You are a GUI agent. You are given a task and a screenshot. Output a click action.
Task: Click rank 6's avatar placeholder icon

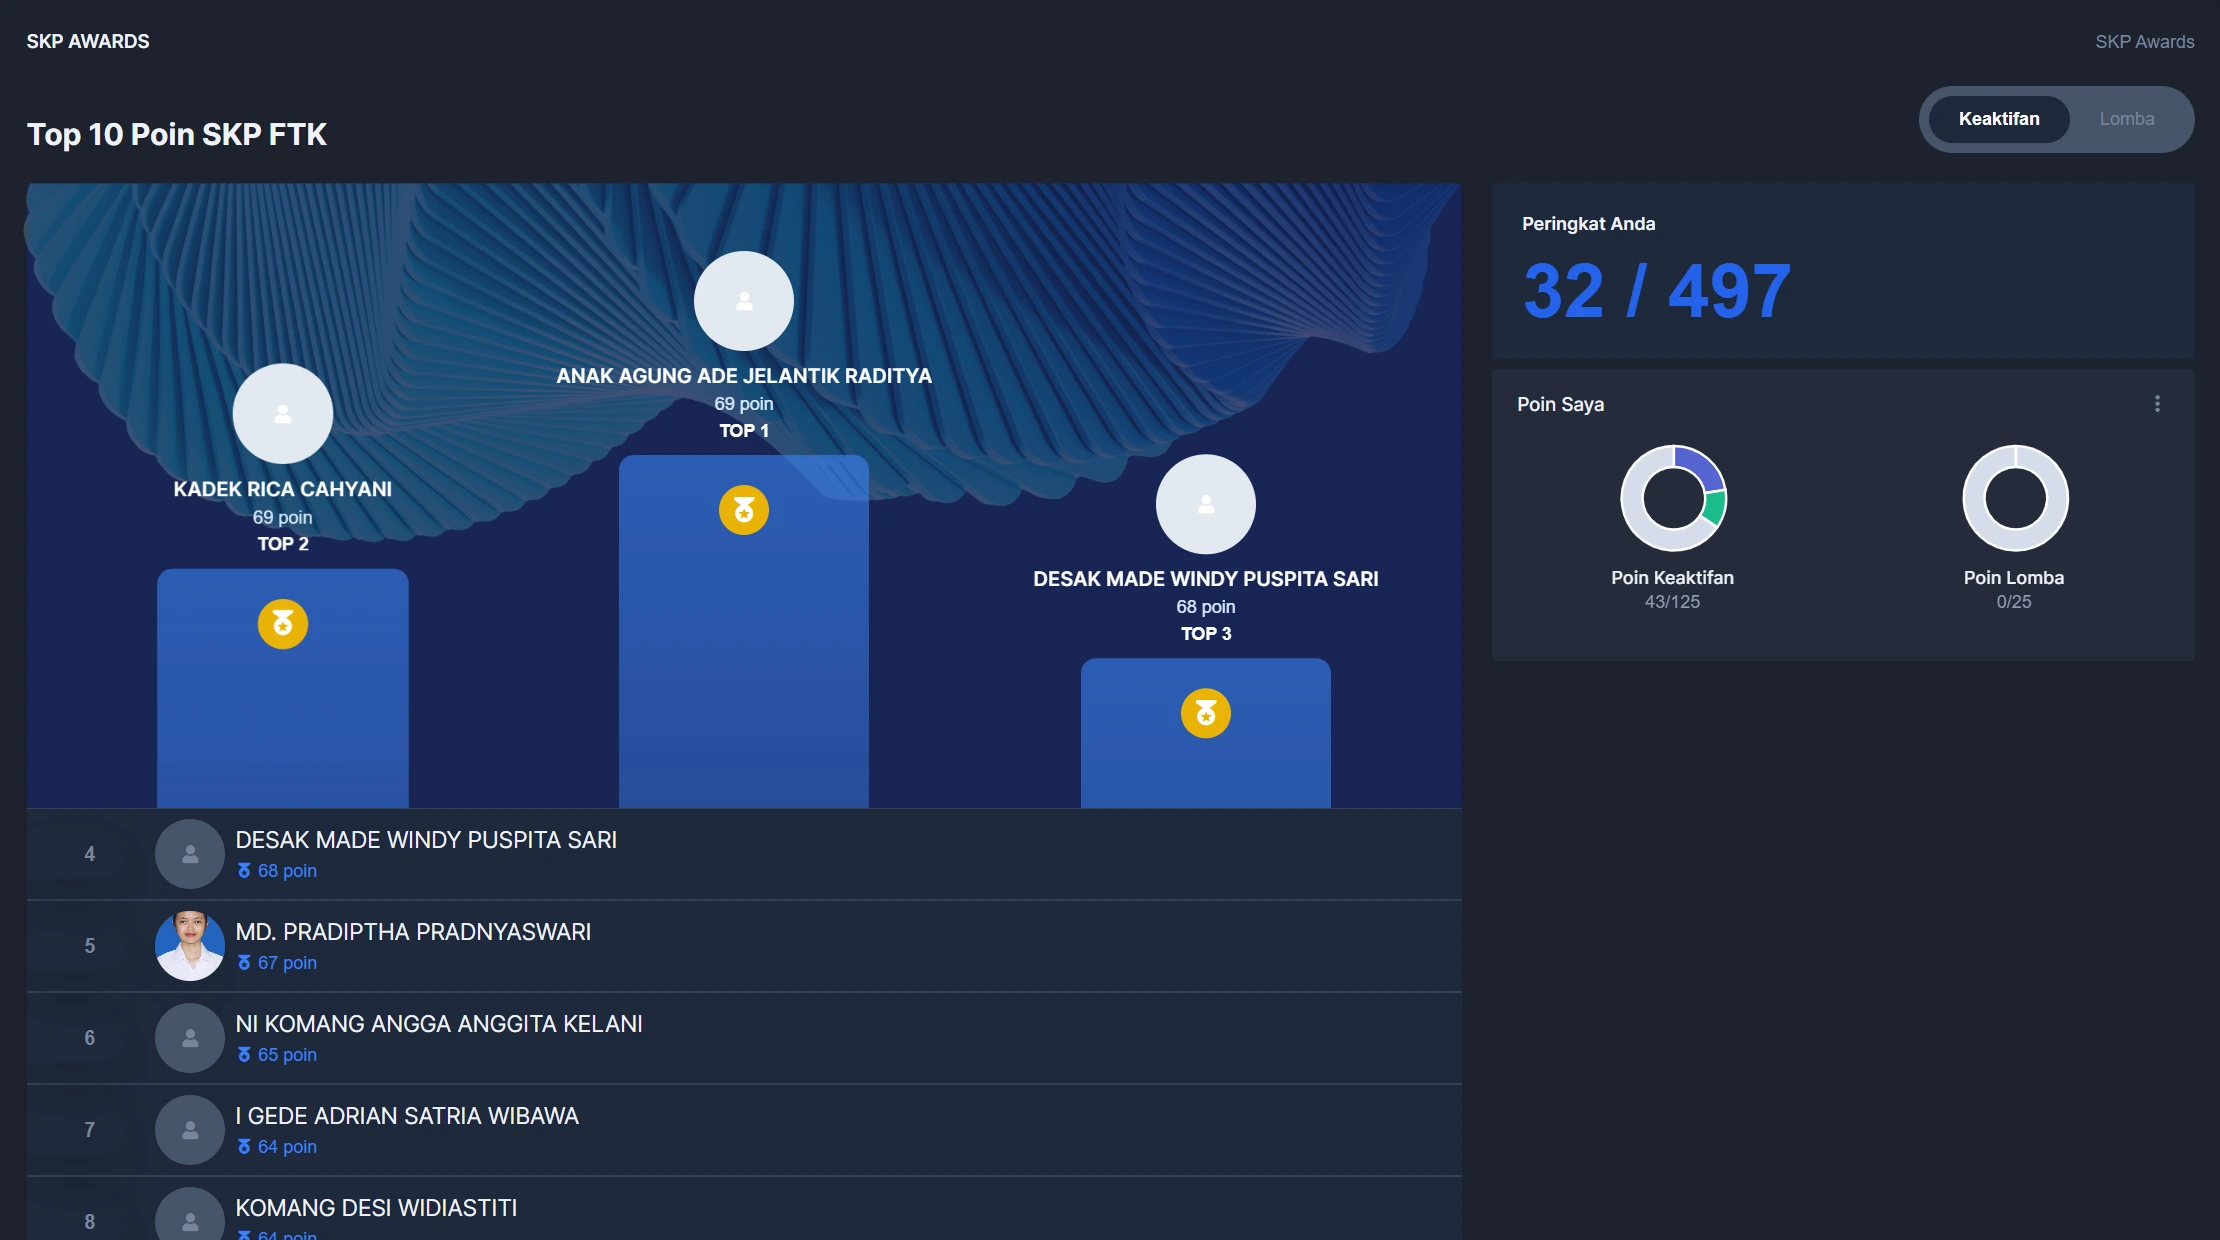click(x=189, y=1038)
